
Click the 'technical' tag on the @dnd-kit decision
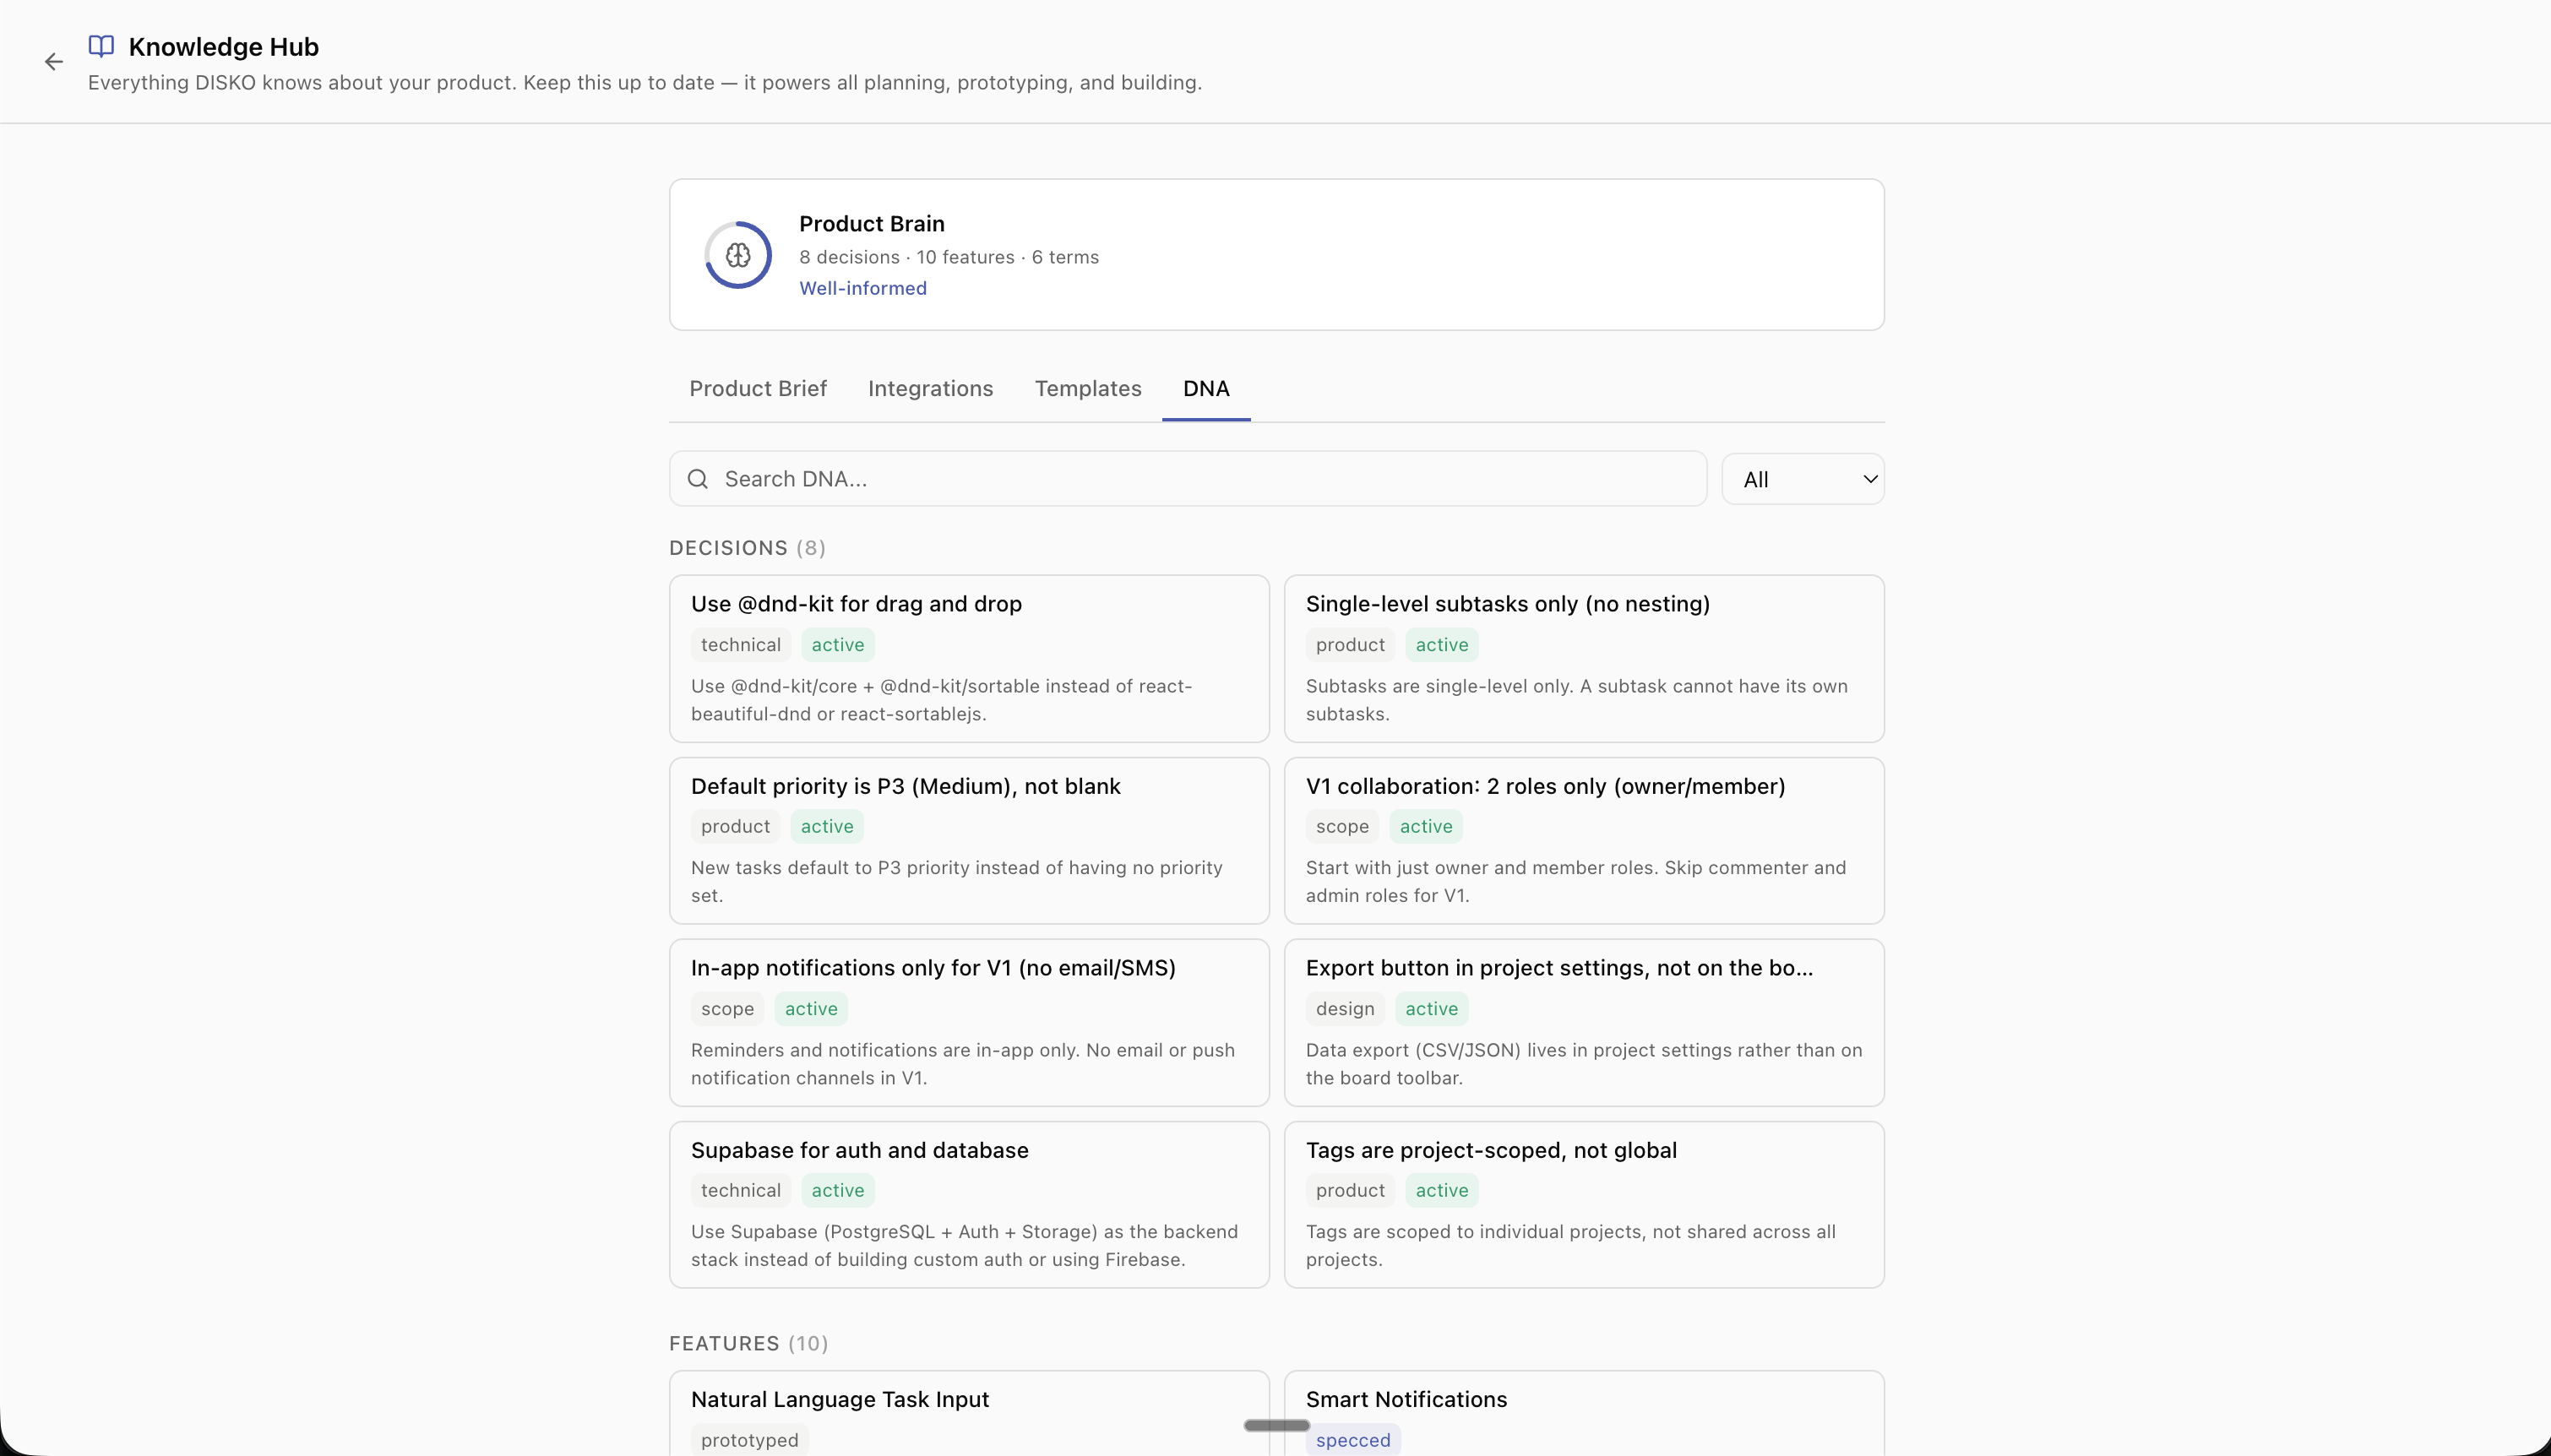pyautogui.click(x=740, y=644)
